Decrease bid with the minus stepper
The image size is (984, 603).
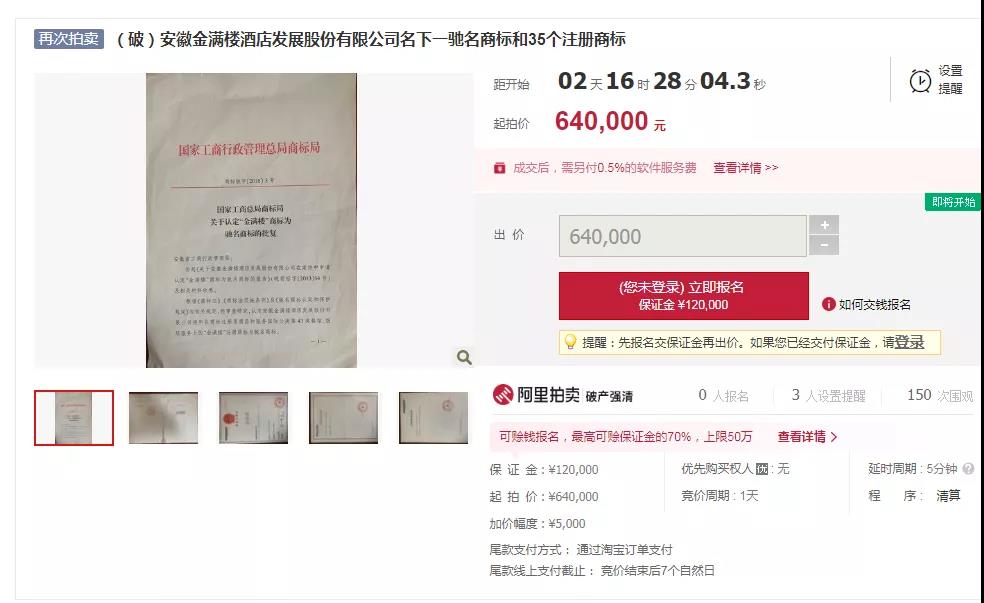pyautogui.click(x=824, y=245)
